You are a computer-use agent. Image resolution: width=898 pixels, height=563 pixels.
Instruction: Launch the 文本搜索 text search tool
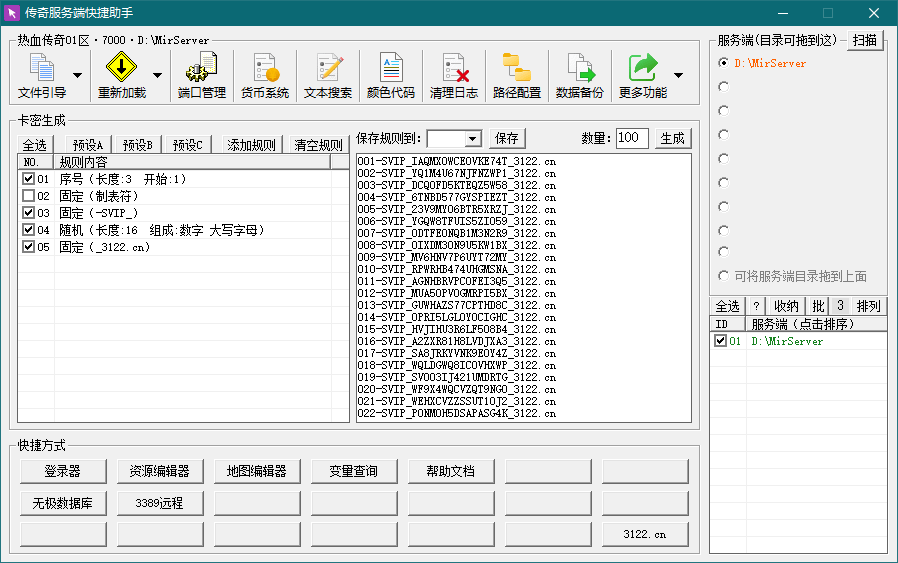pyautogui.click(x=328, y=76)
